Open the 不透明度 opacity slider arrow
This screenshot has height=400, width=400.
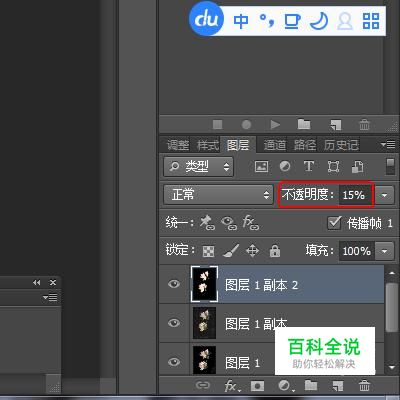(x=384, y=195)
